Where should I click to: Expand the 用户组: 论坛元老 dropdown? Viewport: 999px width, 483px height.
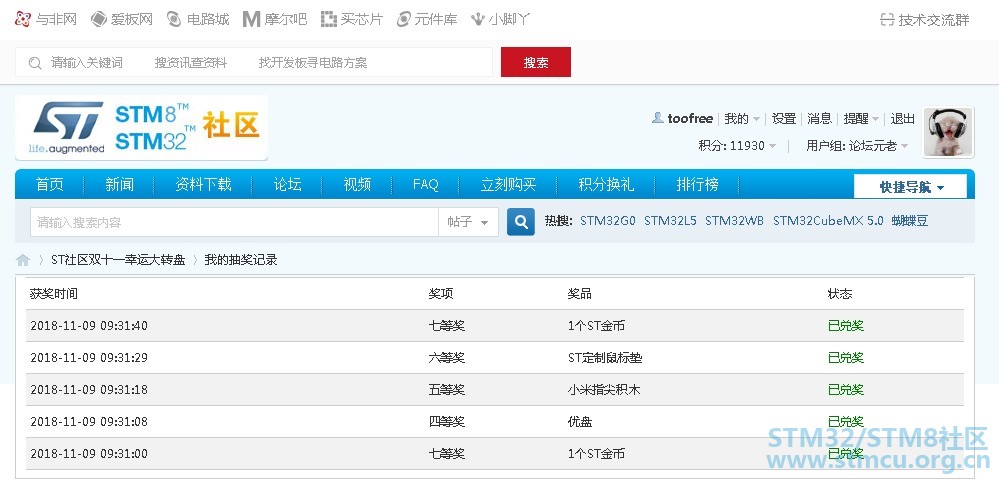(x=857, y=146)
